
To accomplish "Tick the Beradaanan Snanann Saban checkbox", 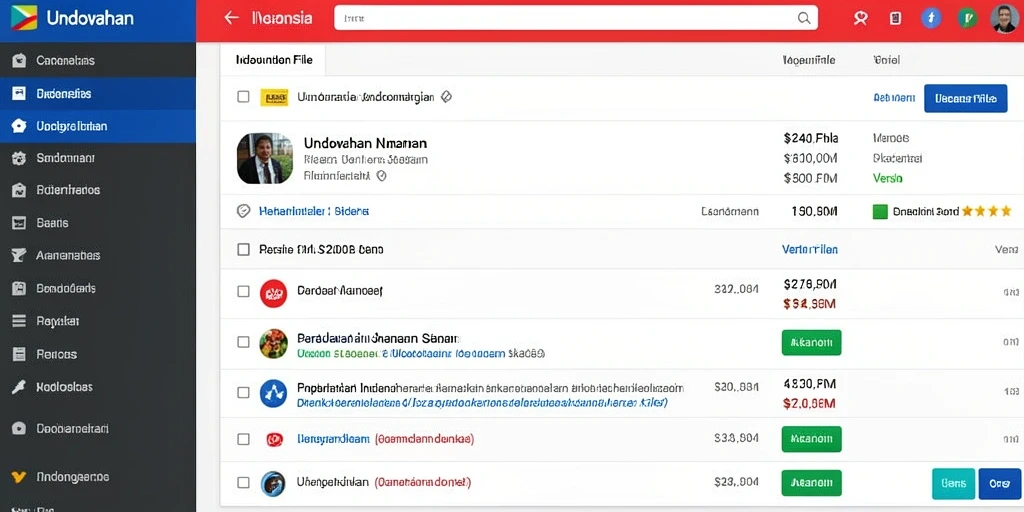I will click(243, 342).
